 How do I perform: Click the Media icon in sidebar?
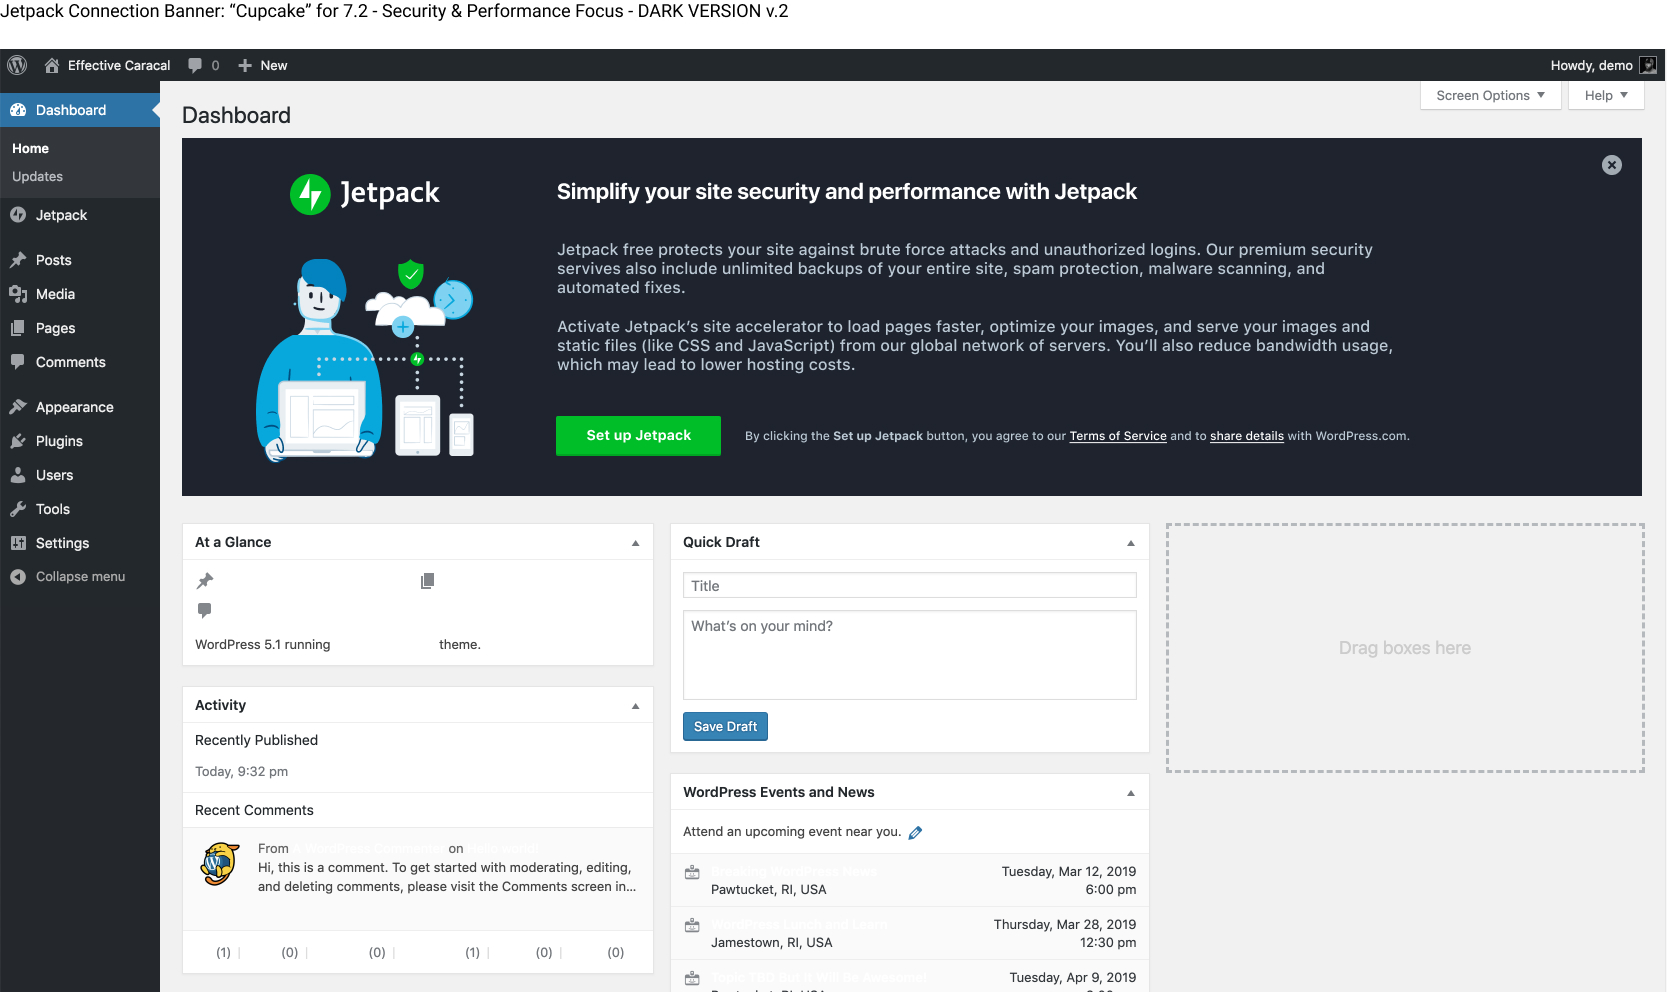click(x=18, y=294)
